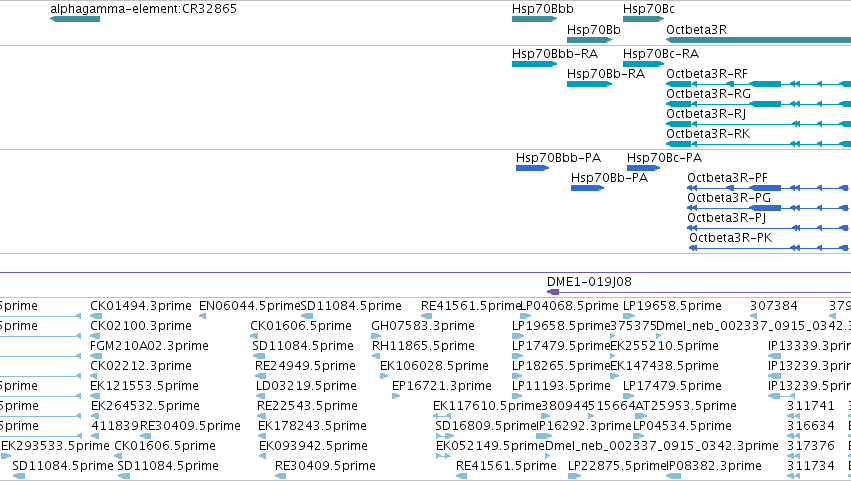The width and height of the screenshot is (851, 481).
Task: Select EST IP16292.3prime
Action: pyautogui.click(x=542, y=436)
